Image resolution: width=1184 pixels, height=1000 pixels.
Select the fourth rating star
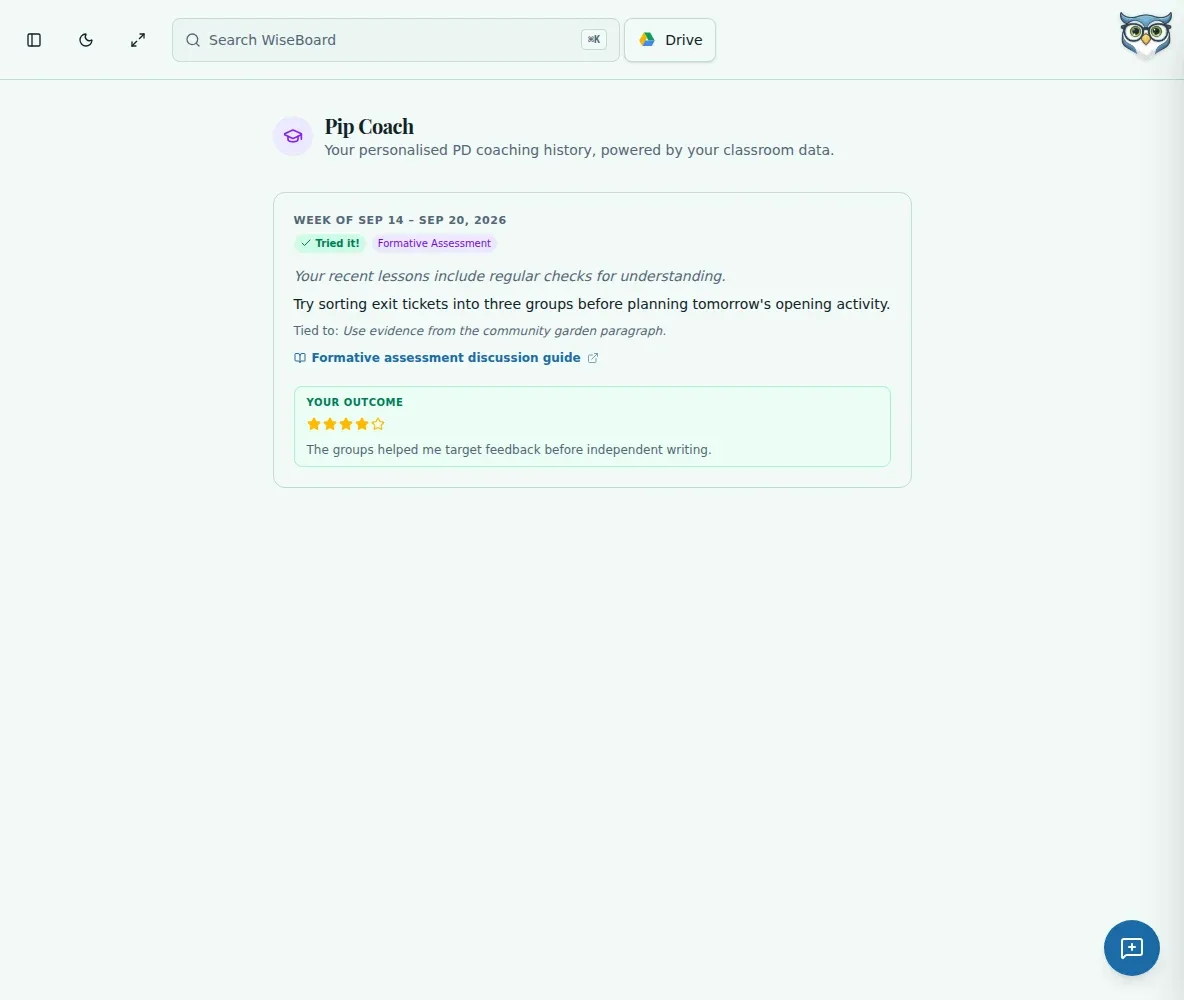tap(362, 424)
